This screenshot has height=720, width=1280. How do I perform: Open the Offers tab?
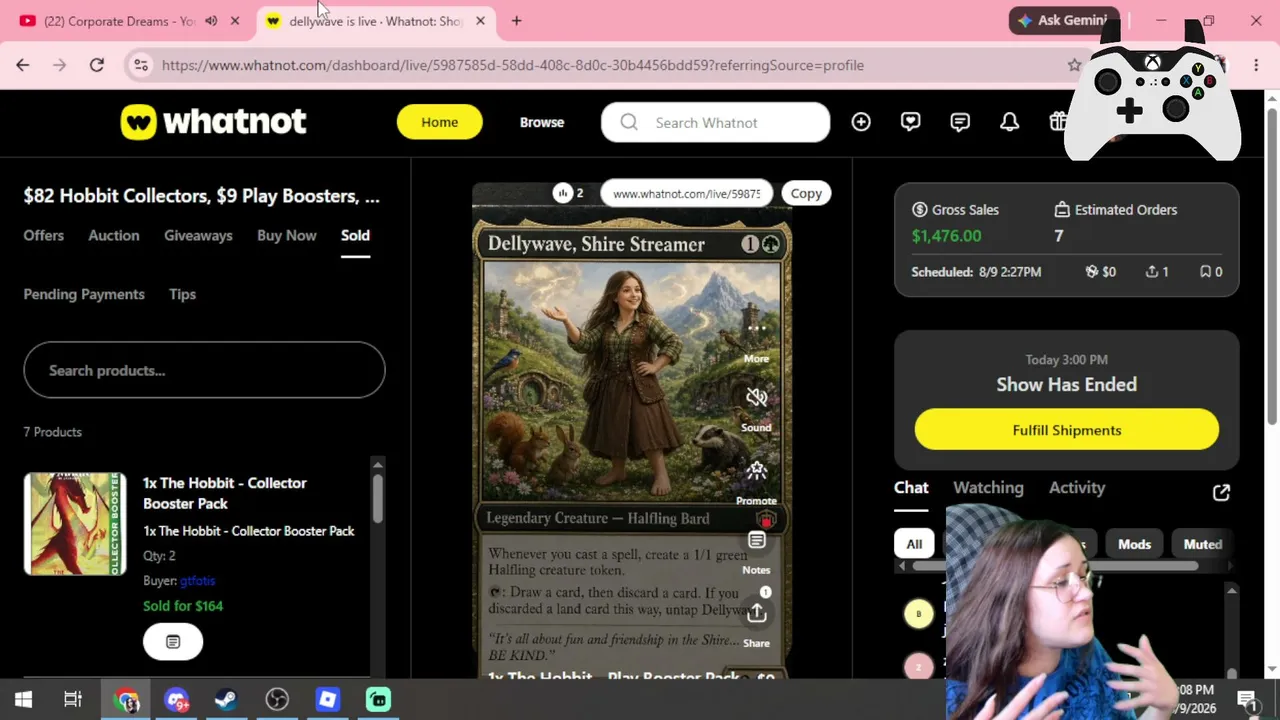pos(44,235)
